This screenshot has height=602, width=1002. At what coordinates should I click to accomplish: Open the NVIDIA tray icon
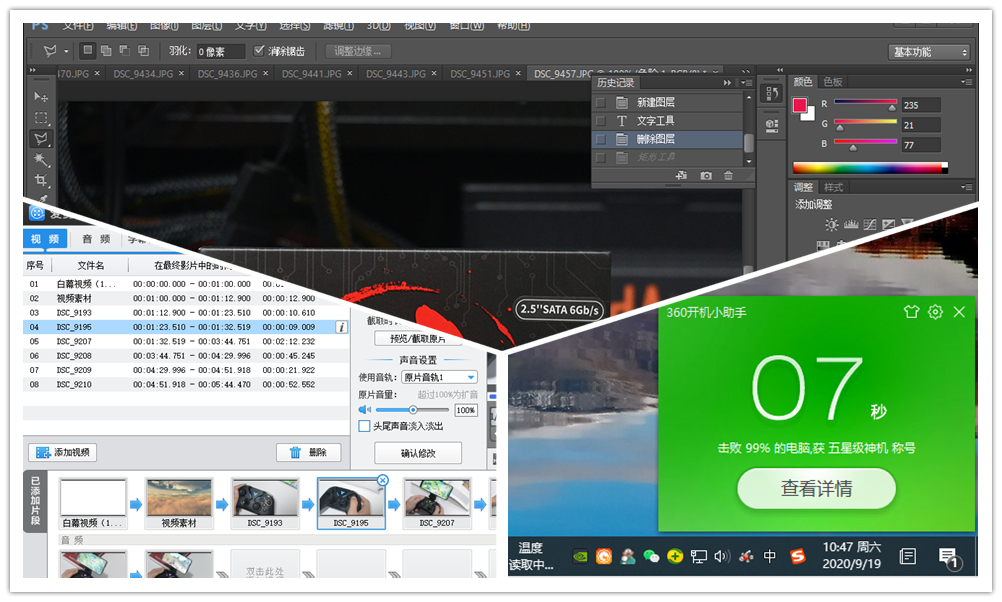point(580,556)
